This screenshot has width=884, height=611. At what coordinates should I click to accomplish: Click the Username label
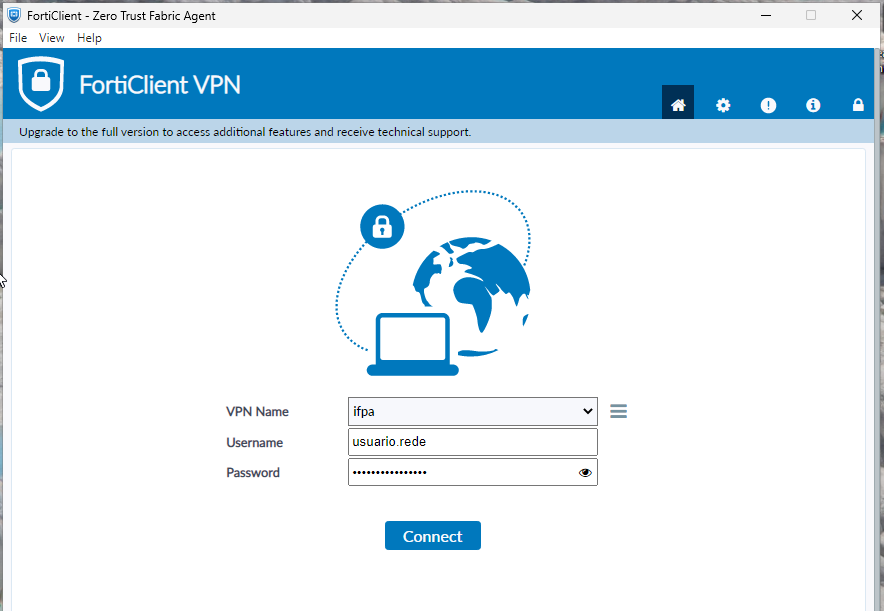pyautogui.click(x=254, y=443)
